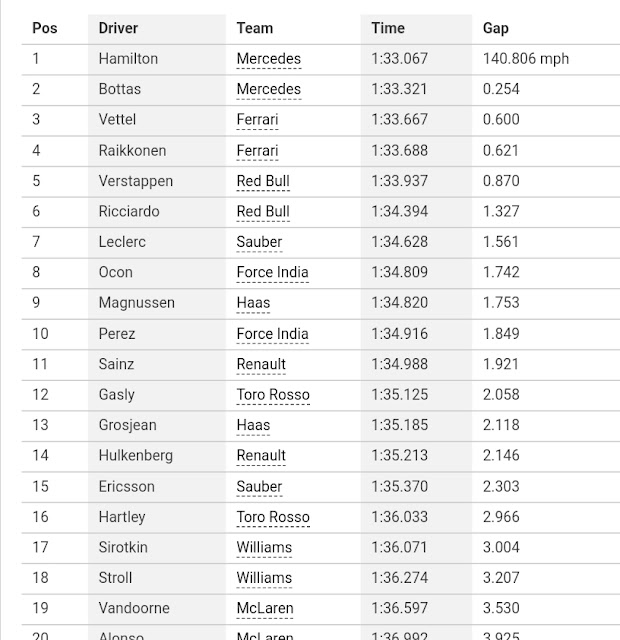This screenshot has height=640, width=620.
Task: Open McLaren link beside Vandoorne
Action: coord(264,608)
